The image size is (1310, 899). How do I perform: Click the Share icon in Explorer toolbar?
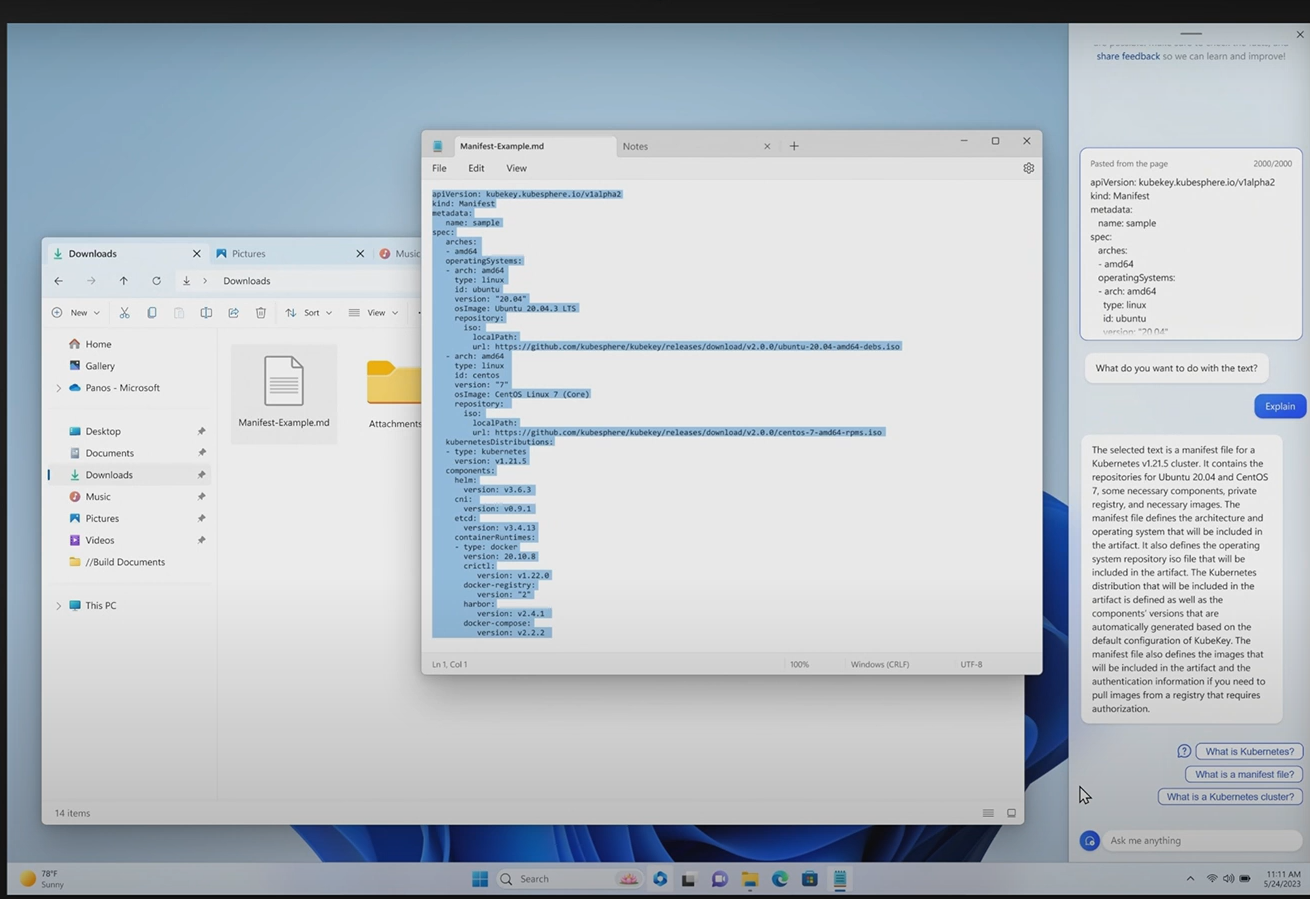click(x=233, y=313)
